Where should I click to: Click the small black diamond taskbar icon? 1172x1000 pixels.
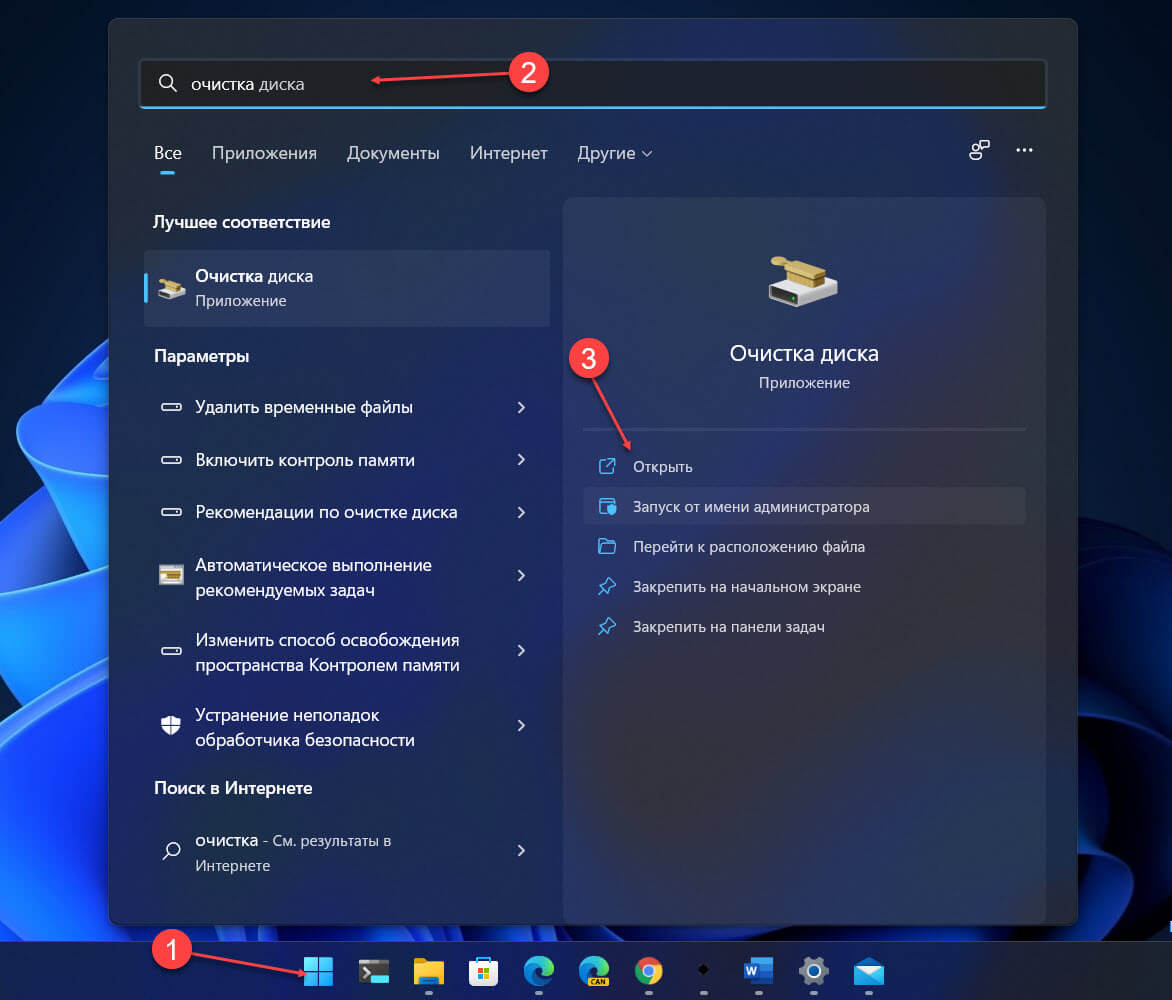point(703,970)
